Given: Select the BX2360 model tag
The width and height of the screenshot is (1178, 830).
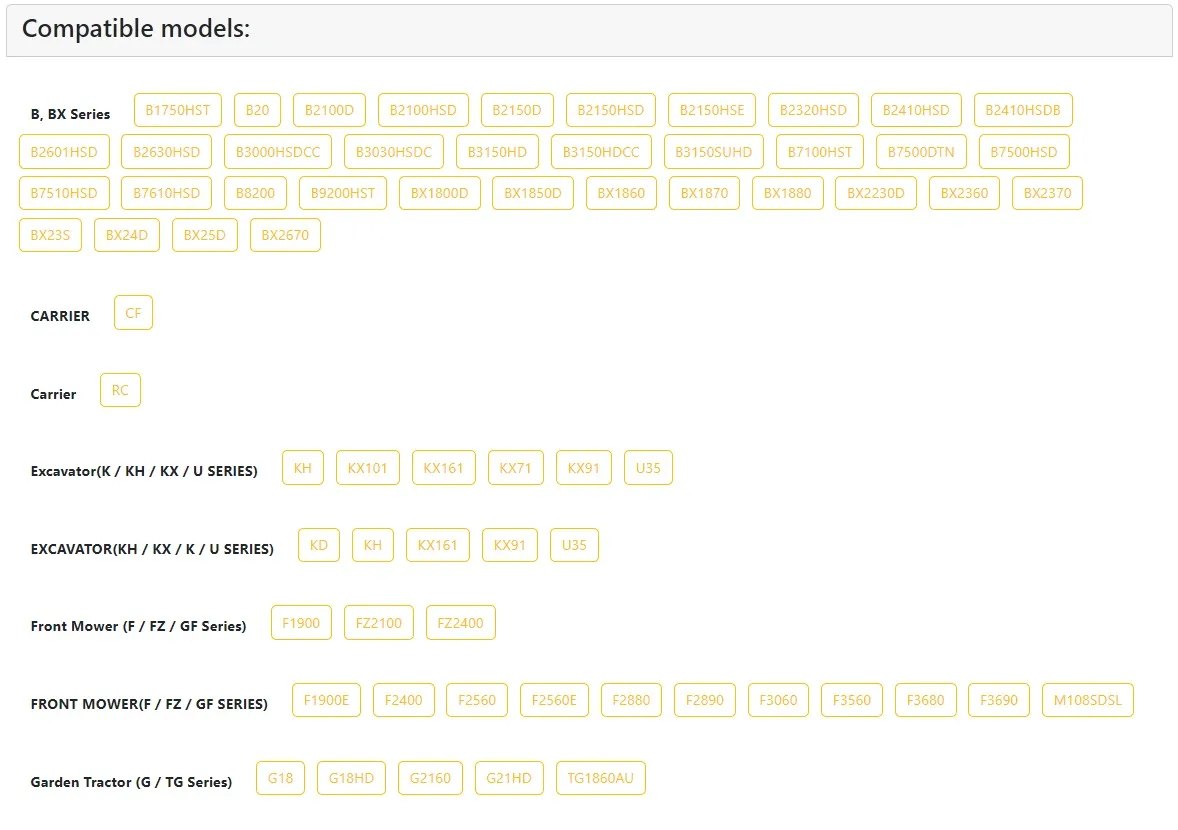Looking at the screenshot, I should click(x=965, y=193).
